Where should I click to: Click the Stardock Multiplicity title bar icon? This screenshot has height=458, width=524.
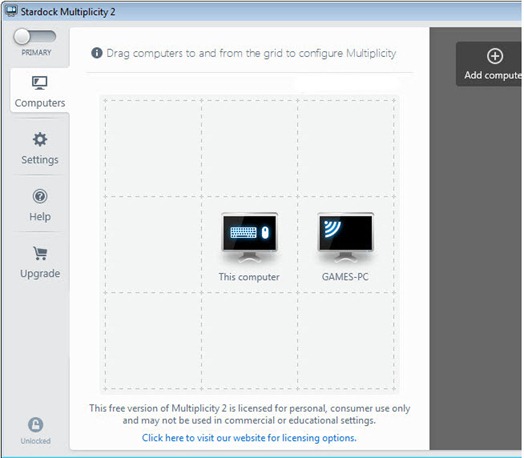[11, 11]
